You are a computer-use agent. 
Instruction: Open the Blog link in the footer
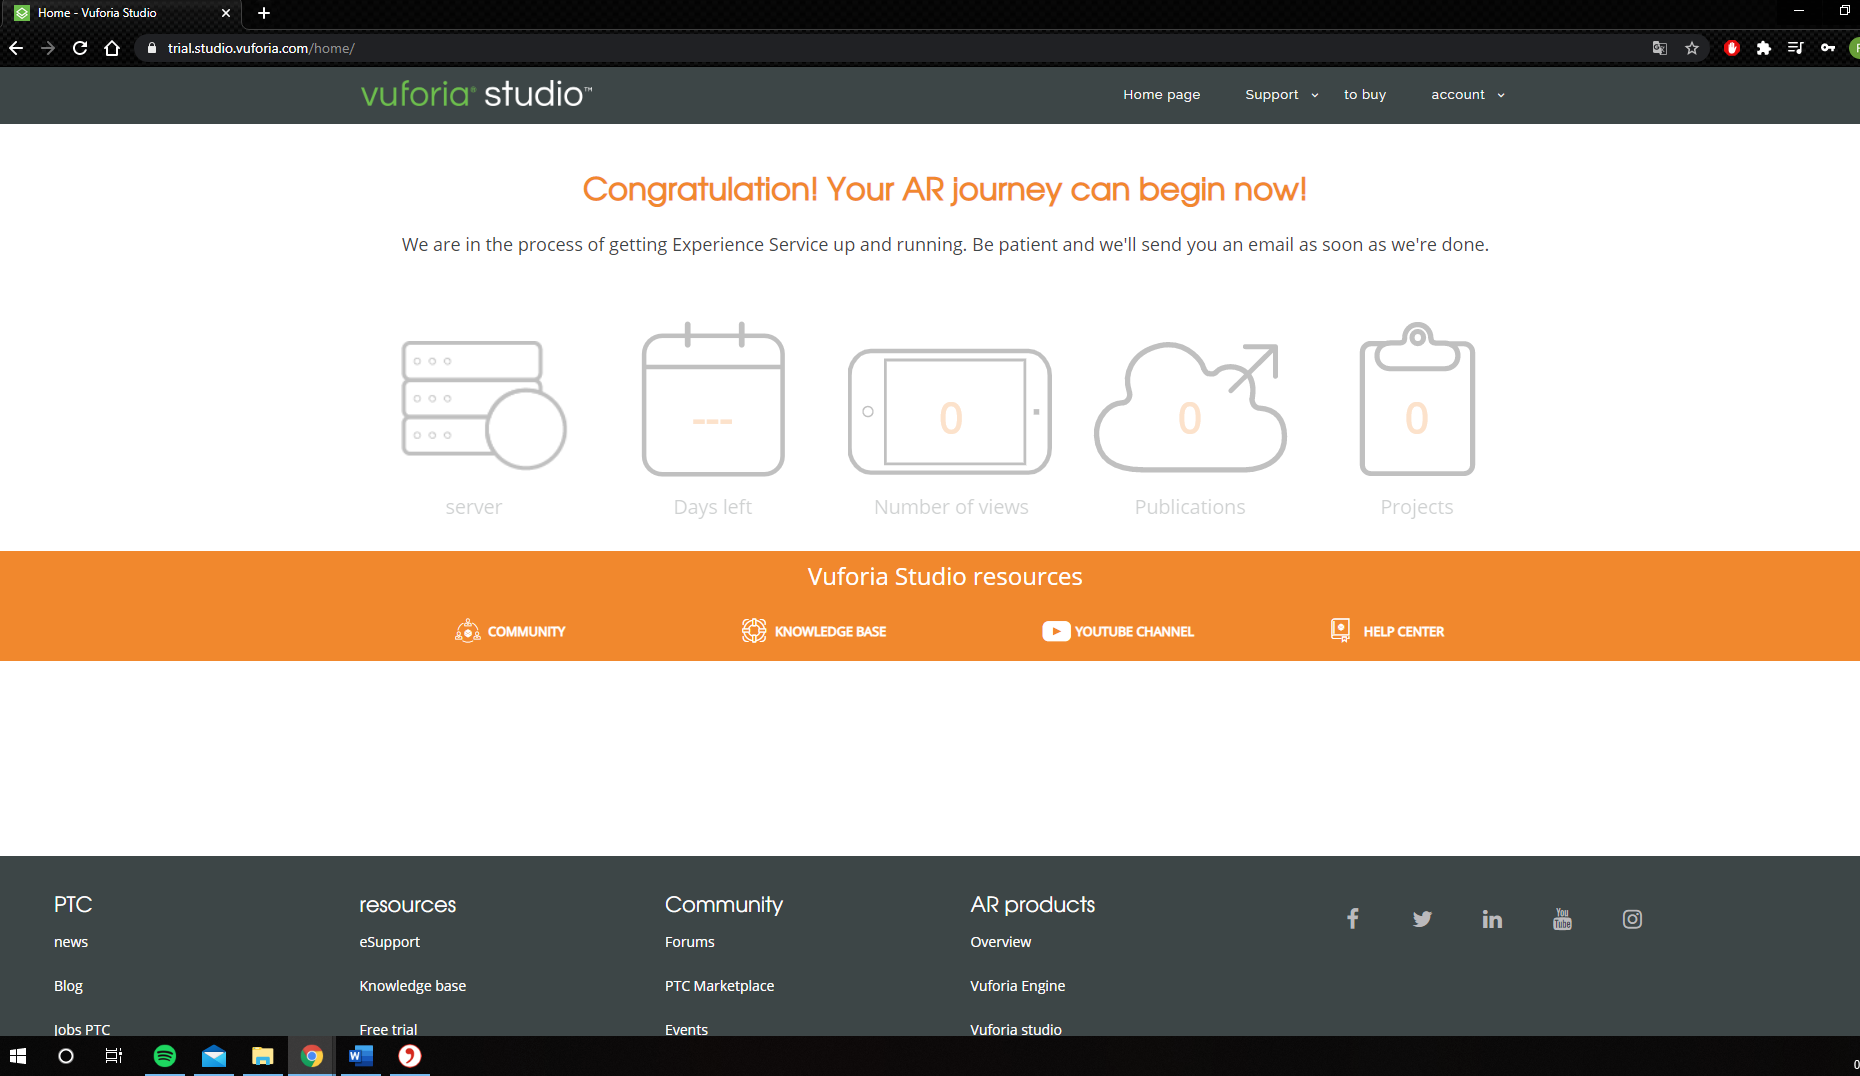pyautogui.click(x=68, y=985)
